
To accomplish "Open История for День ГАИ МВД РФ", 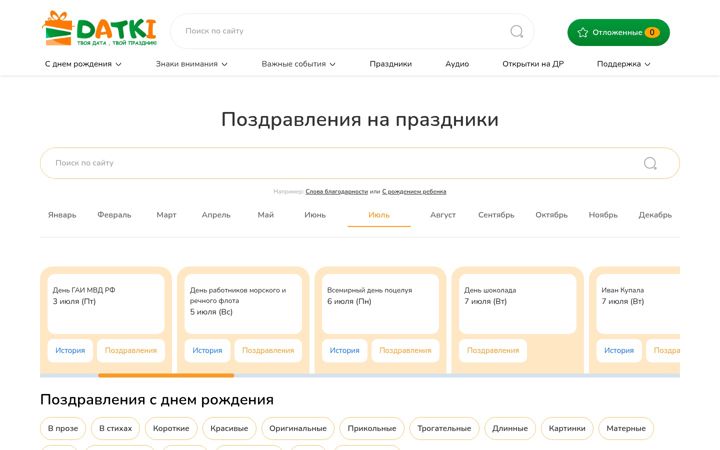I will pyautogui.click(x=70, y=350).
